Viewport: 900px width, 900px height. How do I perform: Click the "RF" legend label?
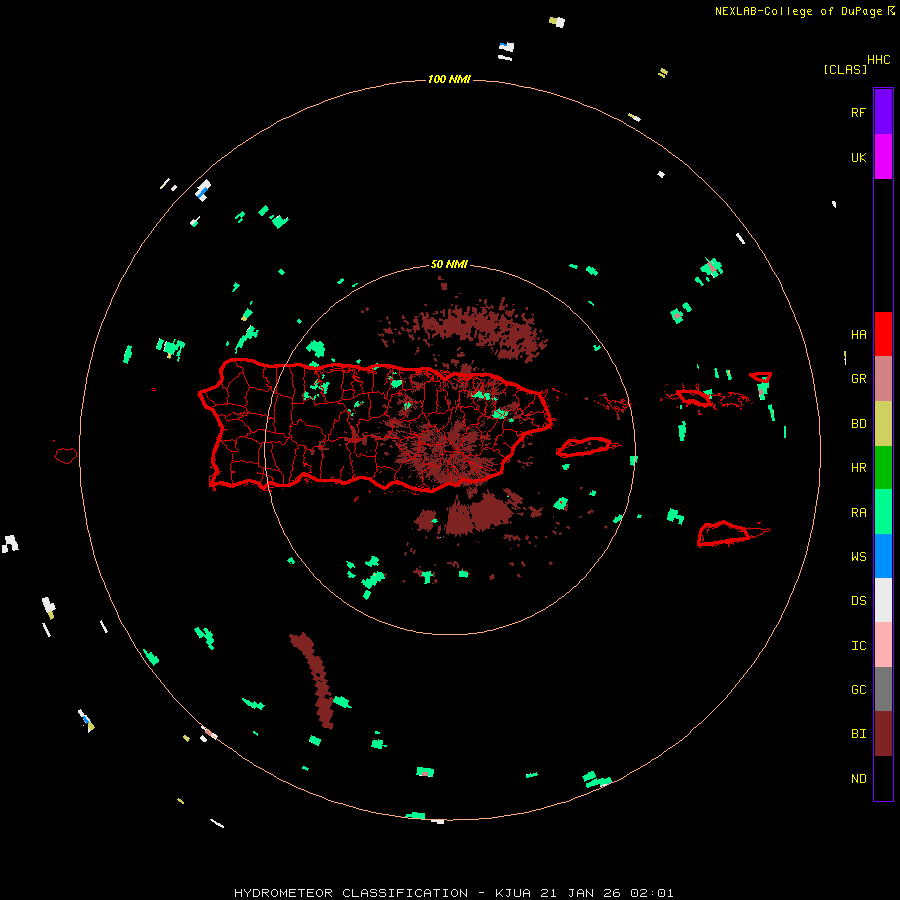tap(858, 112)
